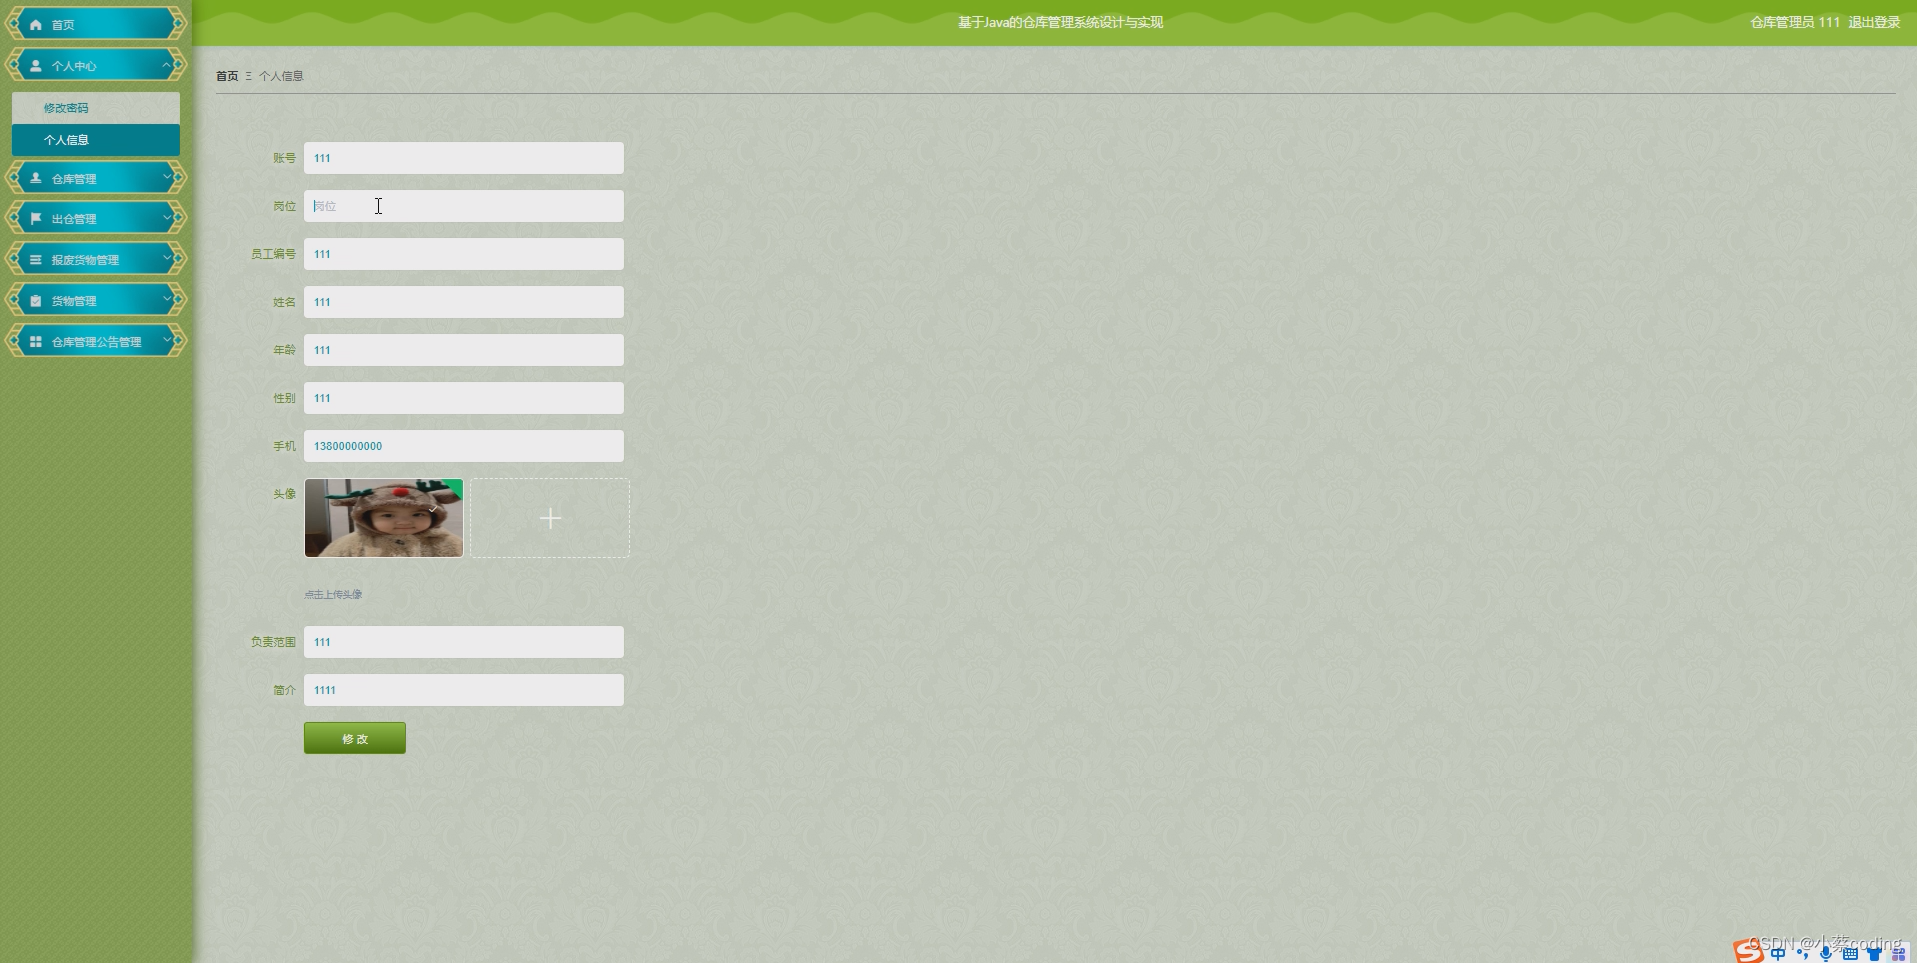Image resolution: width=1917 pixels, height=963 pixels.
Task: Focus the 年龄 input field
Action: click(x=464, y=350)
